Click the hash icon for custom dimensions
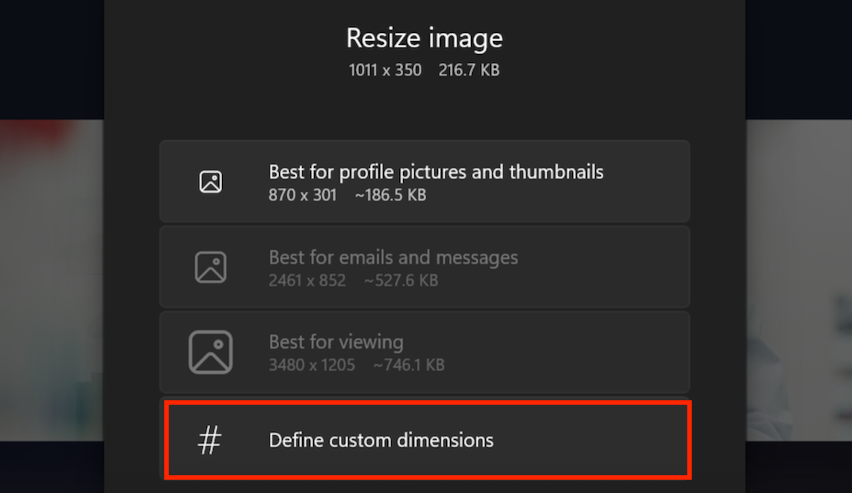Viewport: 852px width, 493px height. coord(209,440)
